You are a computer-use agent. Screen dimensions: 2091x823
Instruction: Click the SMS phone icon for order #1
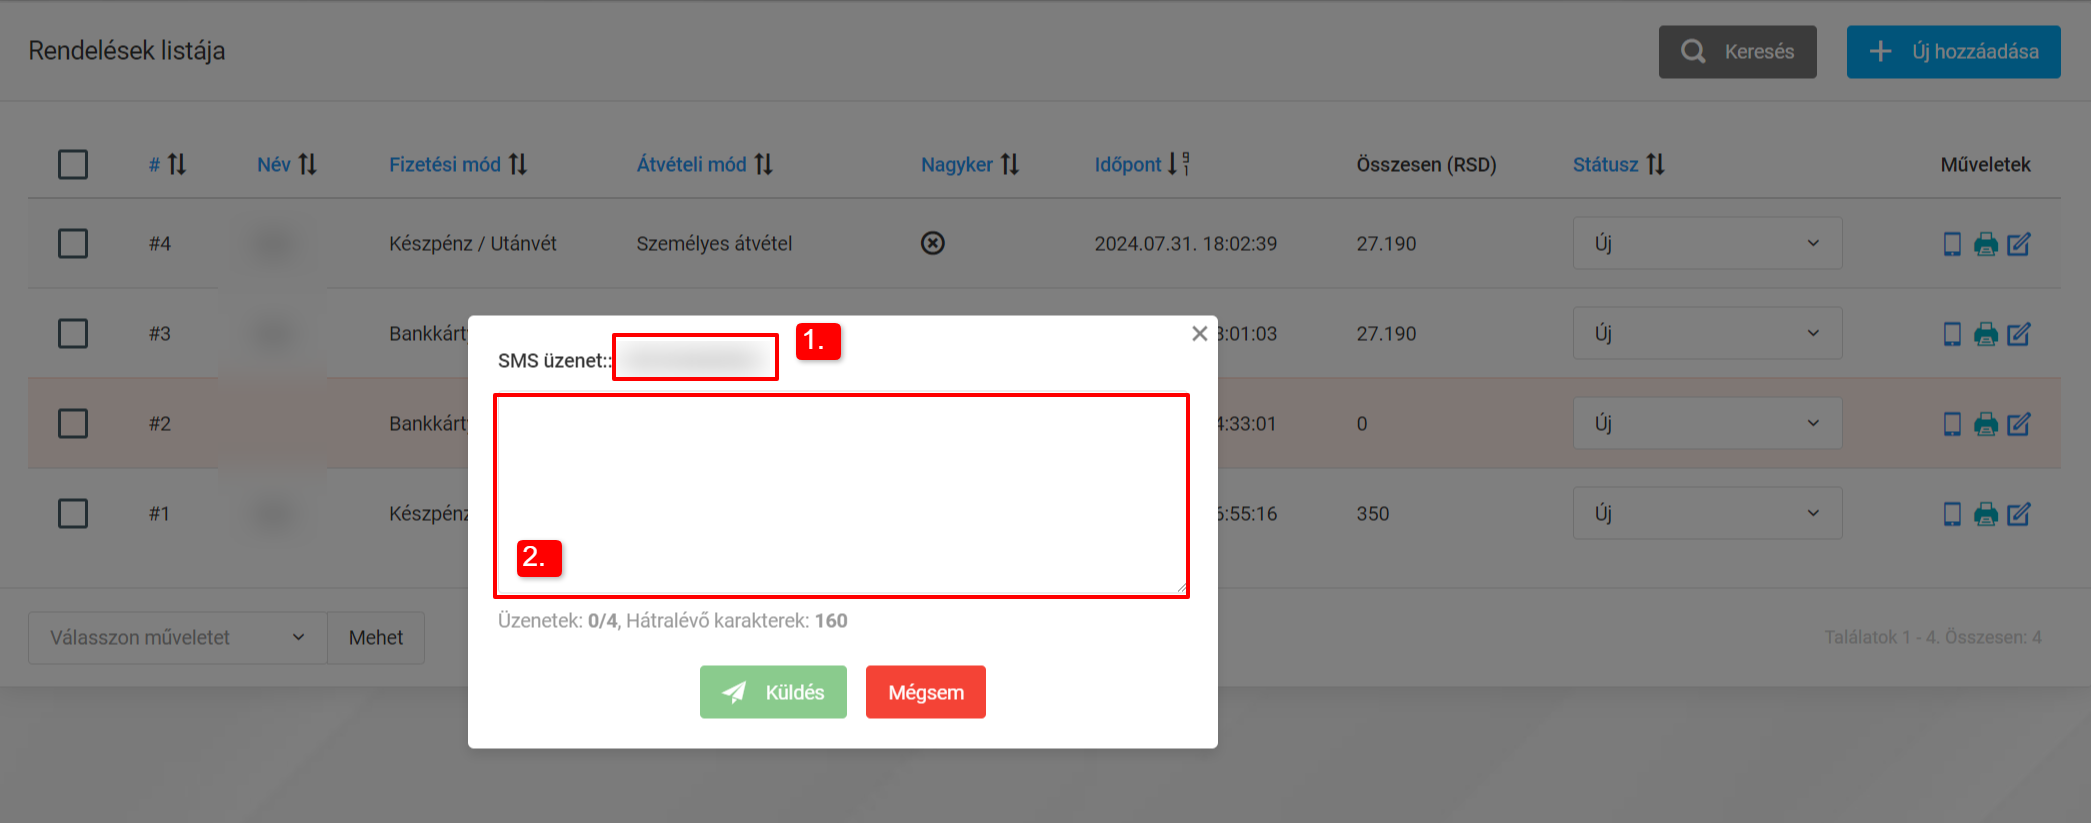coord(1951,514)
